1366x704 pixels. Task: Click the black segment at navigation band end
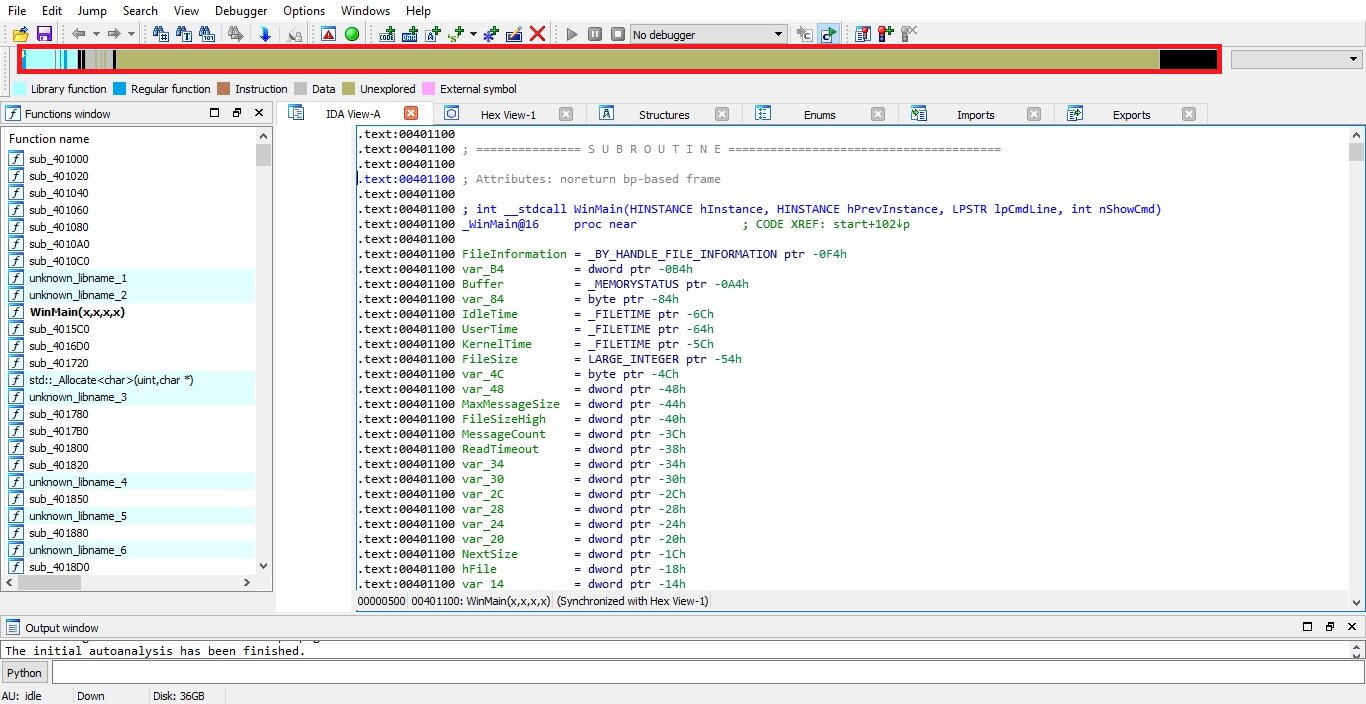click(1188, 60)
